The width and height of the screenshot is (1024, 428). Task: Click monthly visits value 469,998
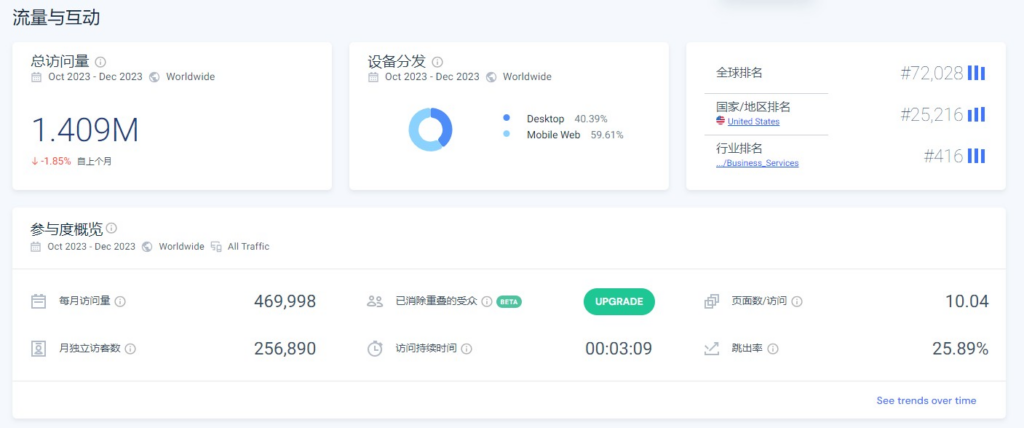tap(285, 302)
